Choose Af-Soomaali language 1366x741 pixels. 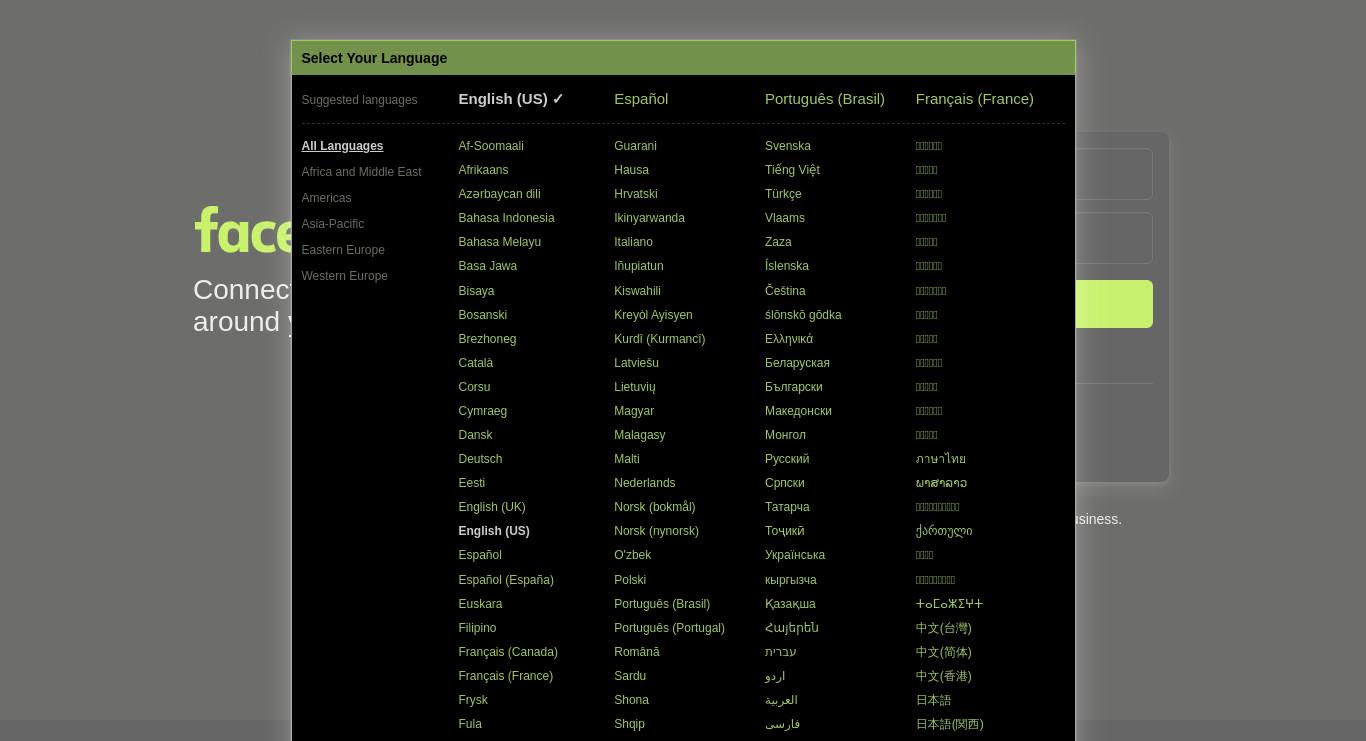coord(491,146)
